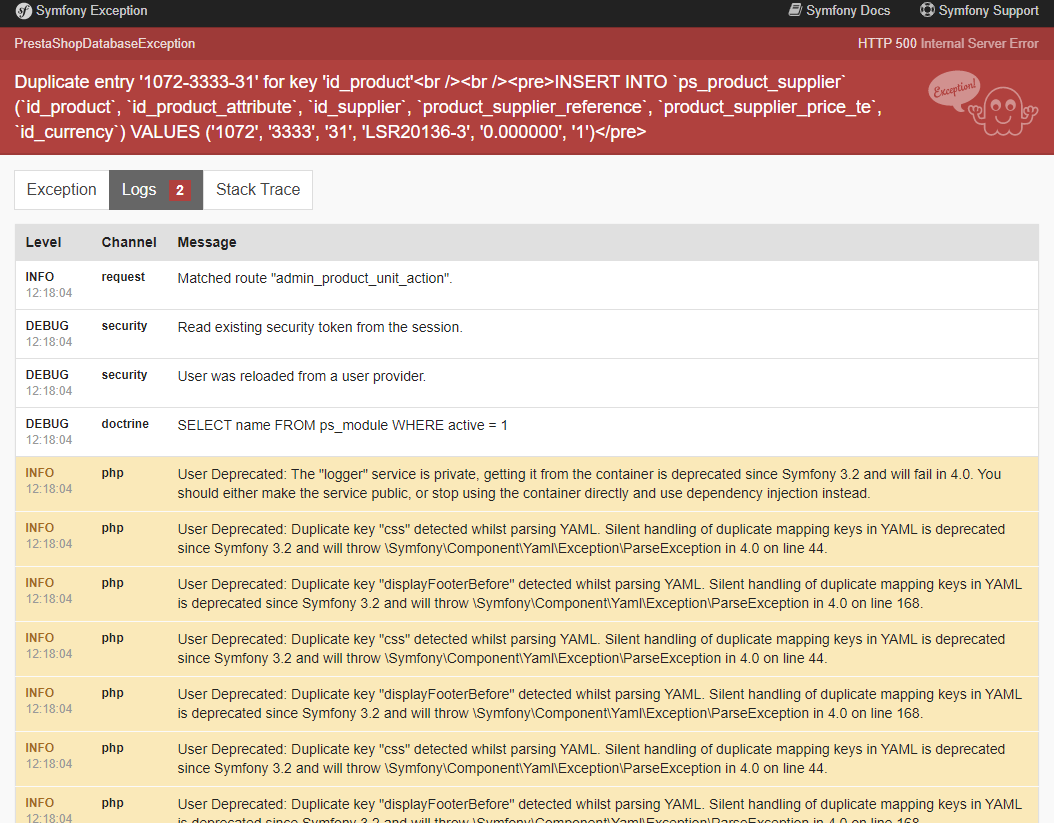Image resolution: width=1054 pixels, height=823 pixels.
Task: Click the PrestaShopDatabaseException class name
Action: (x=105, y=44)
